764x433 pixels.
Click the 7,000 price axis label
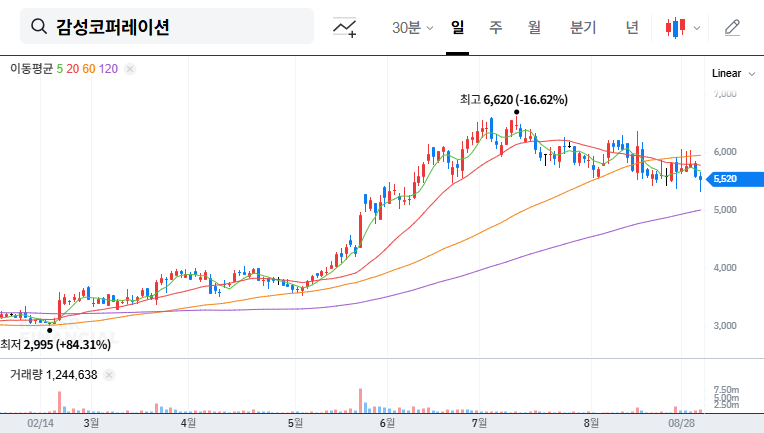coord(725,94)
